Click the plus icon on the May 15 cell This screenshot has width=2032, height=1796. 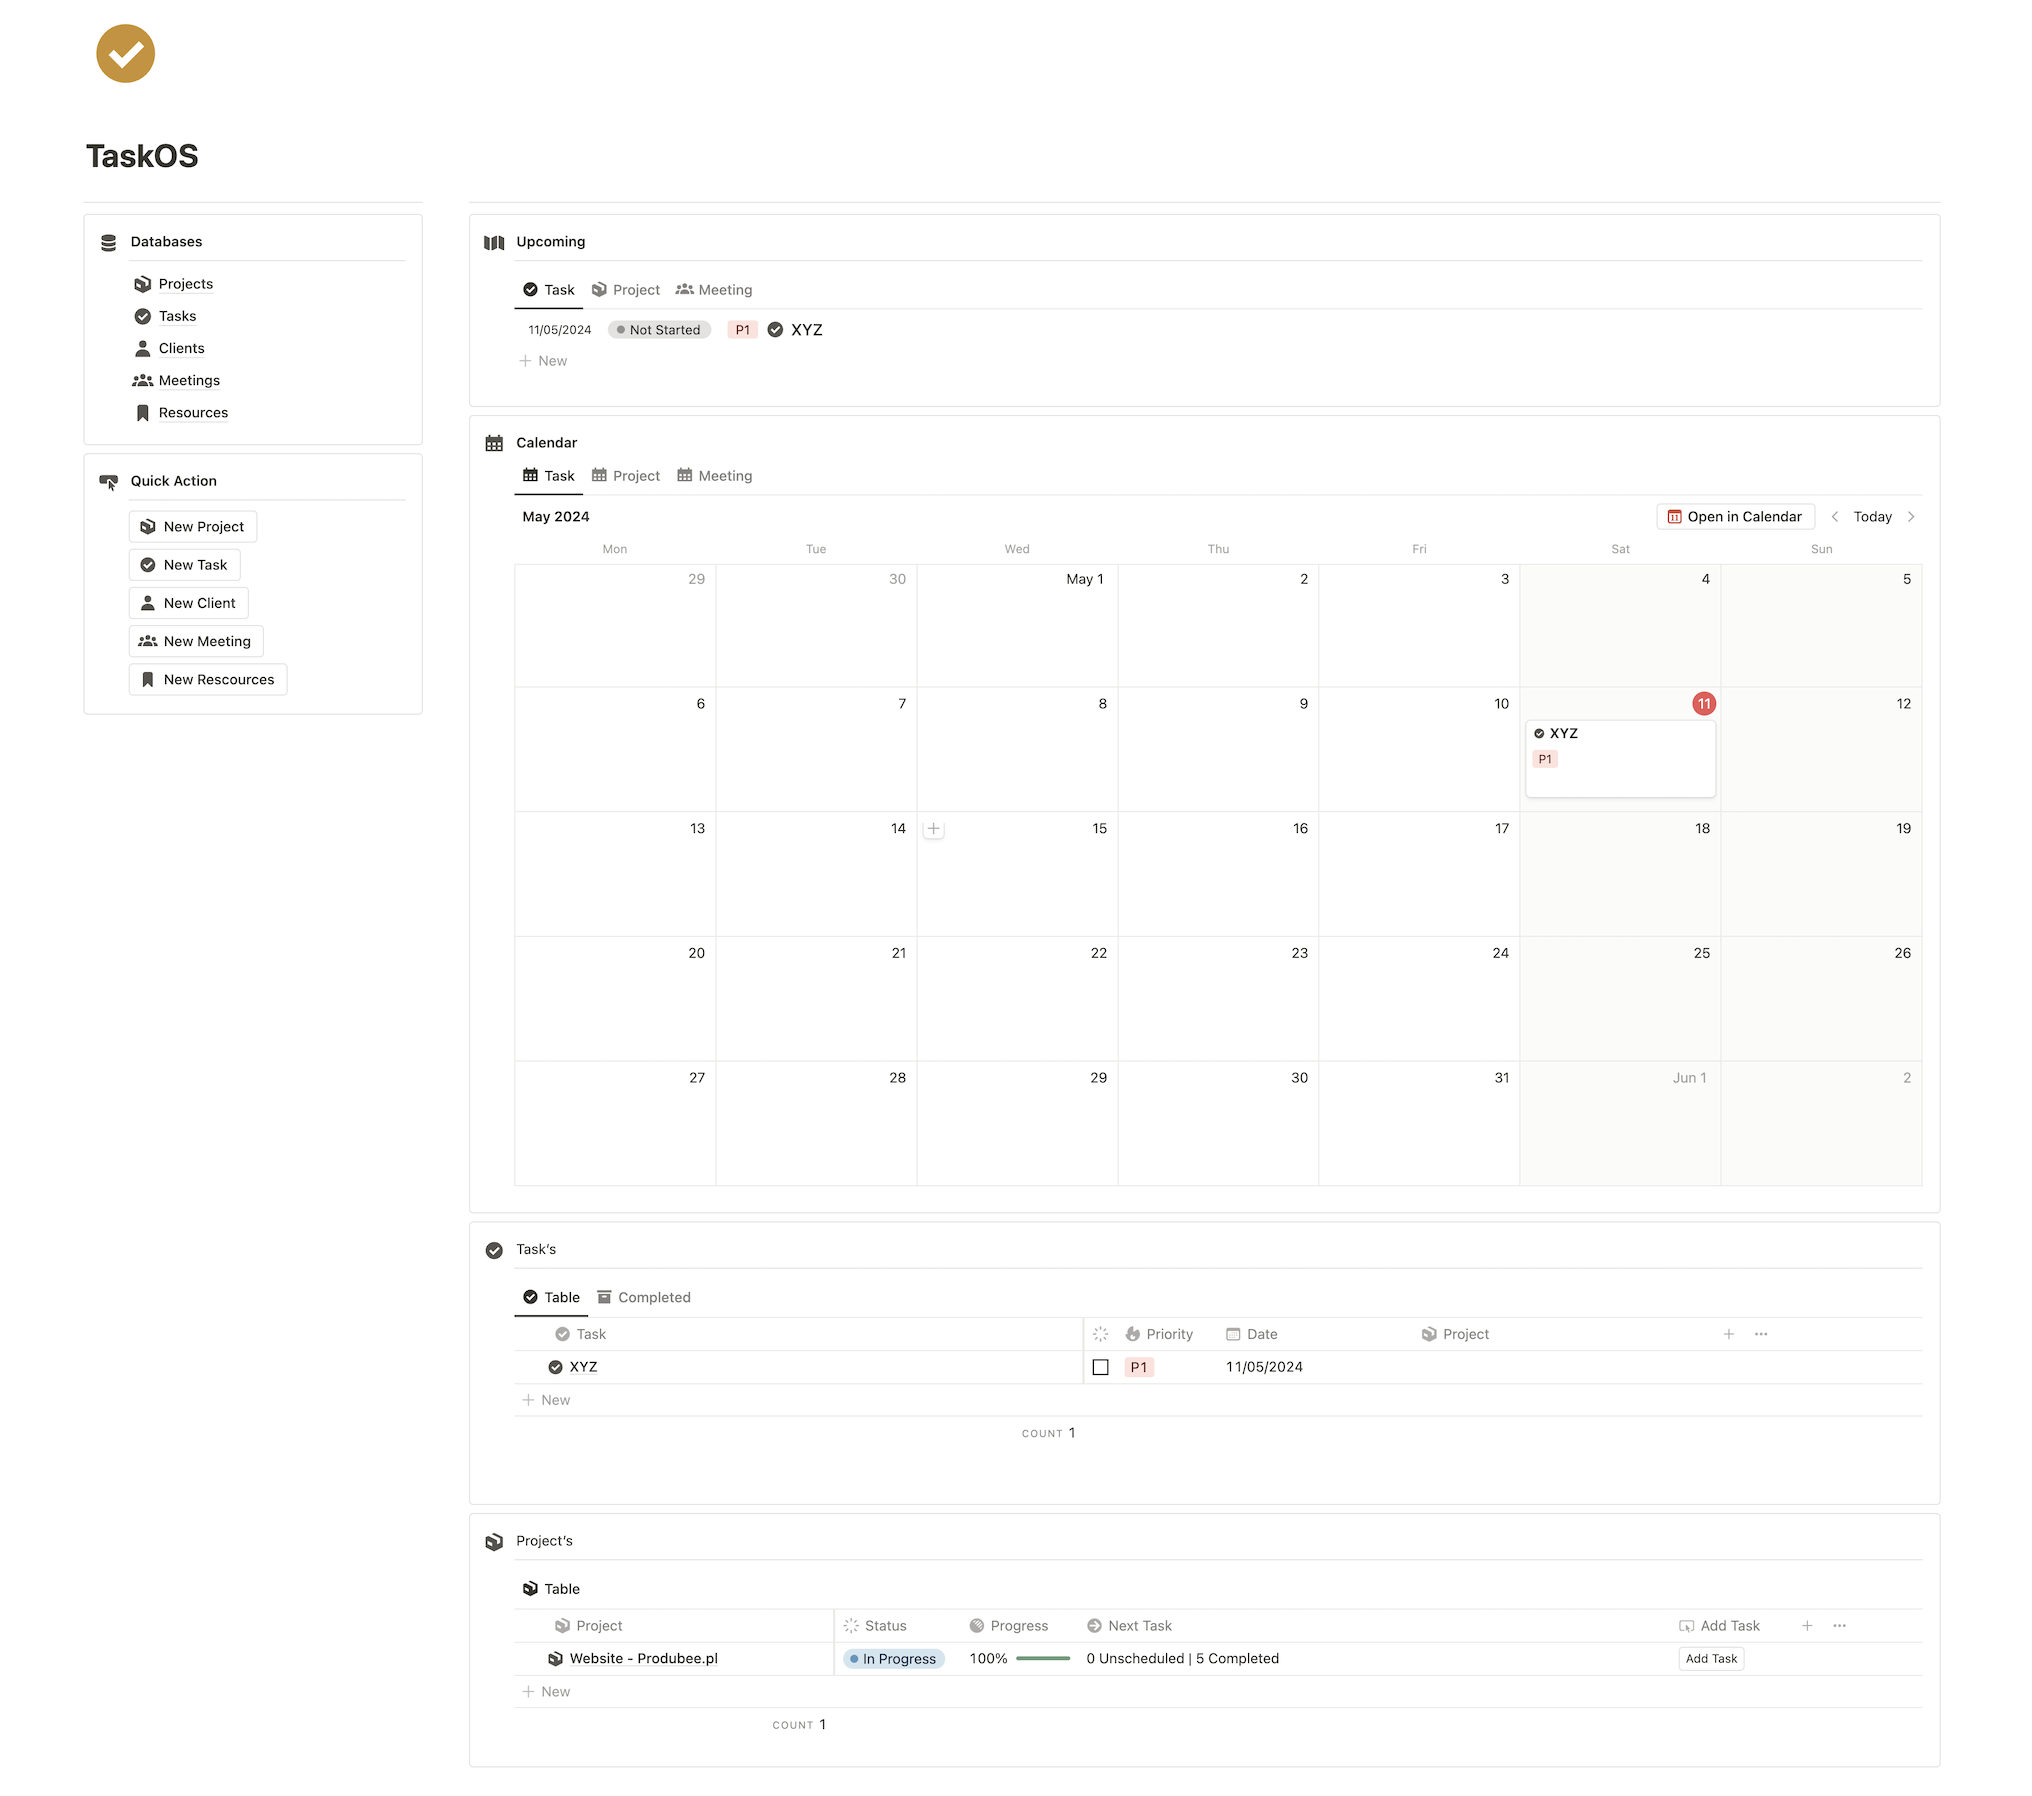pyautogui.click(x=933, y=829)
